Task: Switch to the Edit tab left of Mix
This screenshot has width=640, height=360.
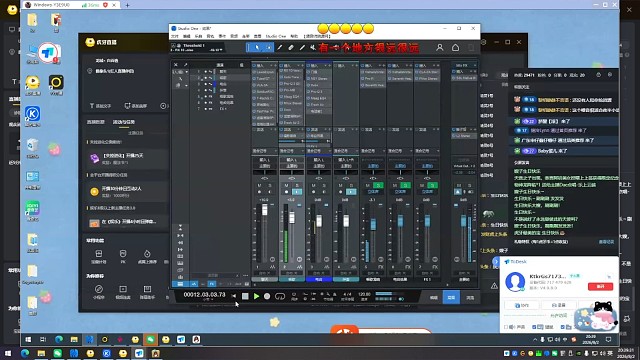Action: coord(433,298)
